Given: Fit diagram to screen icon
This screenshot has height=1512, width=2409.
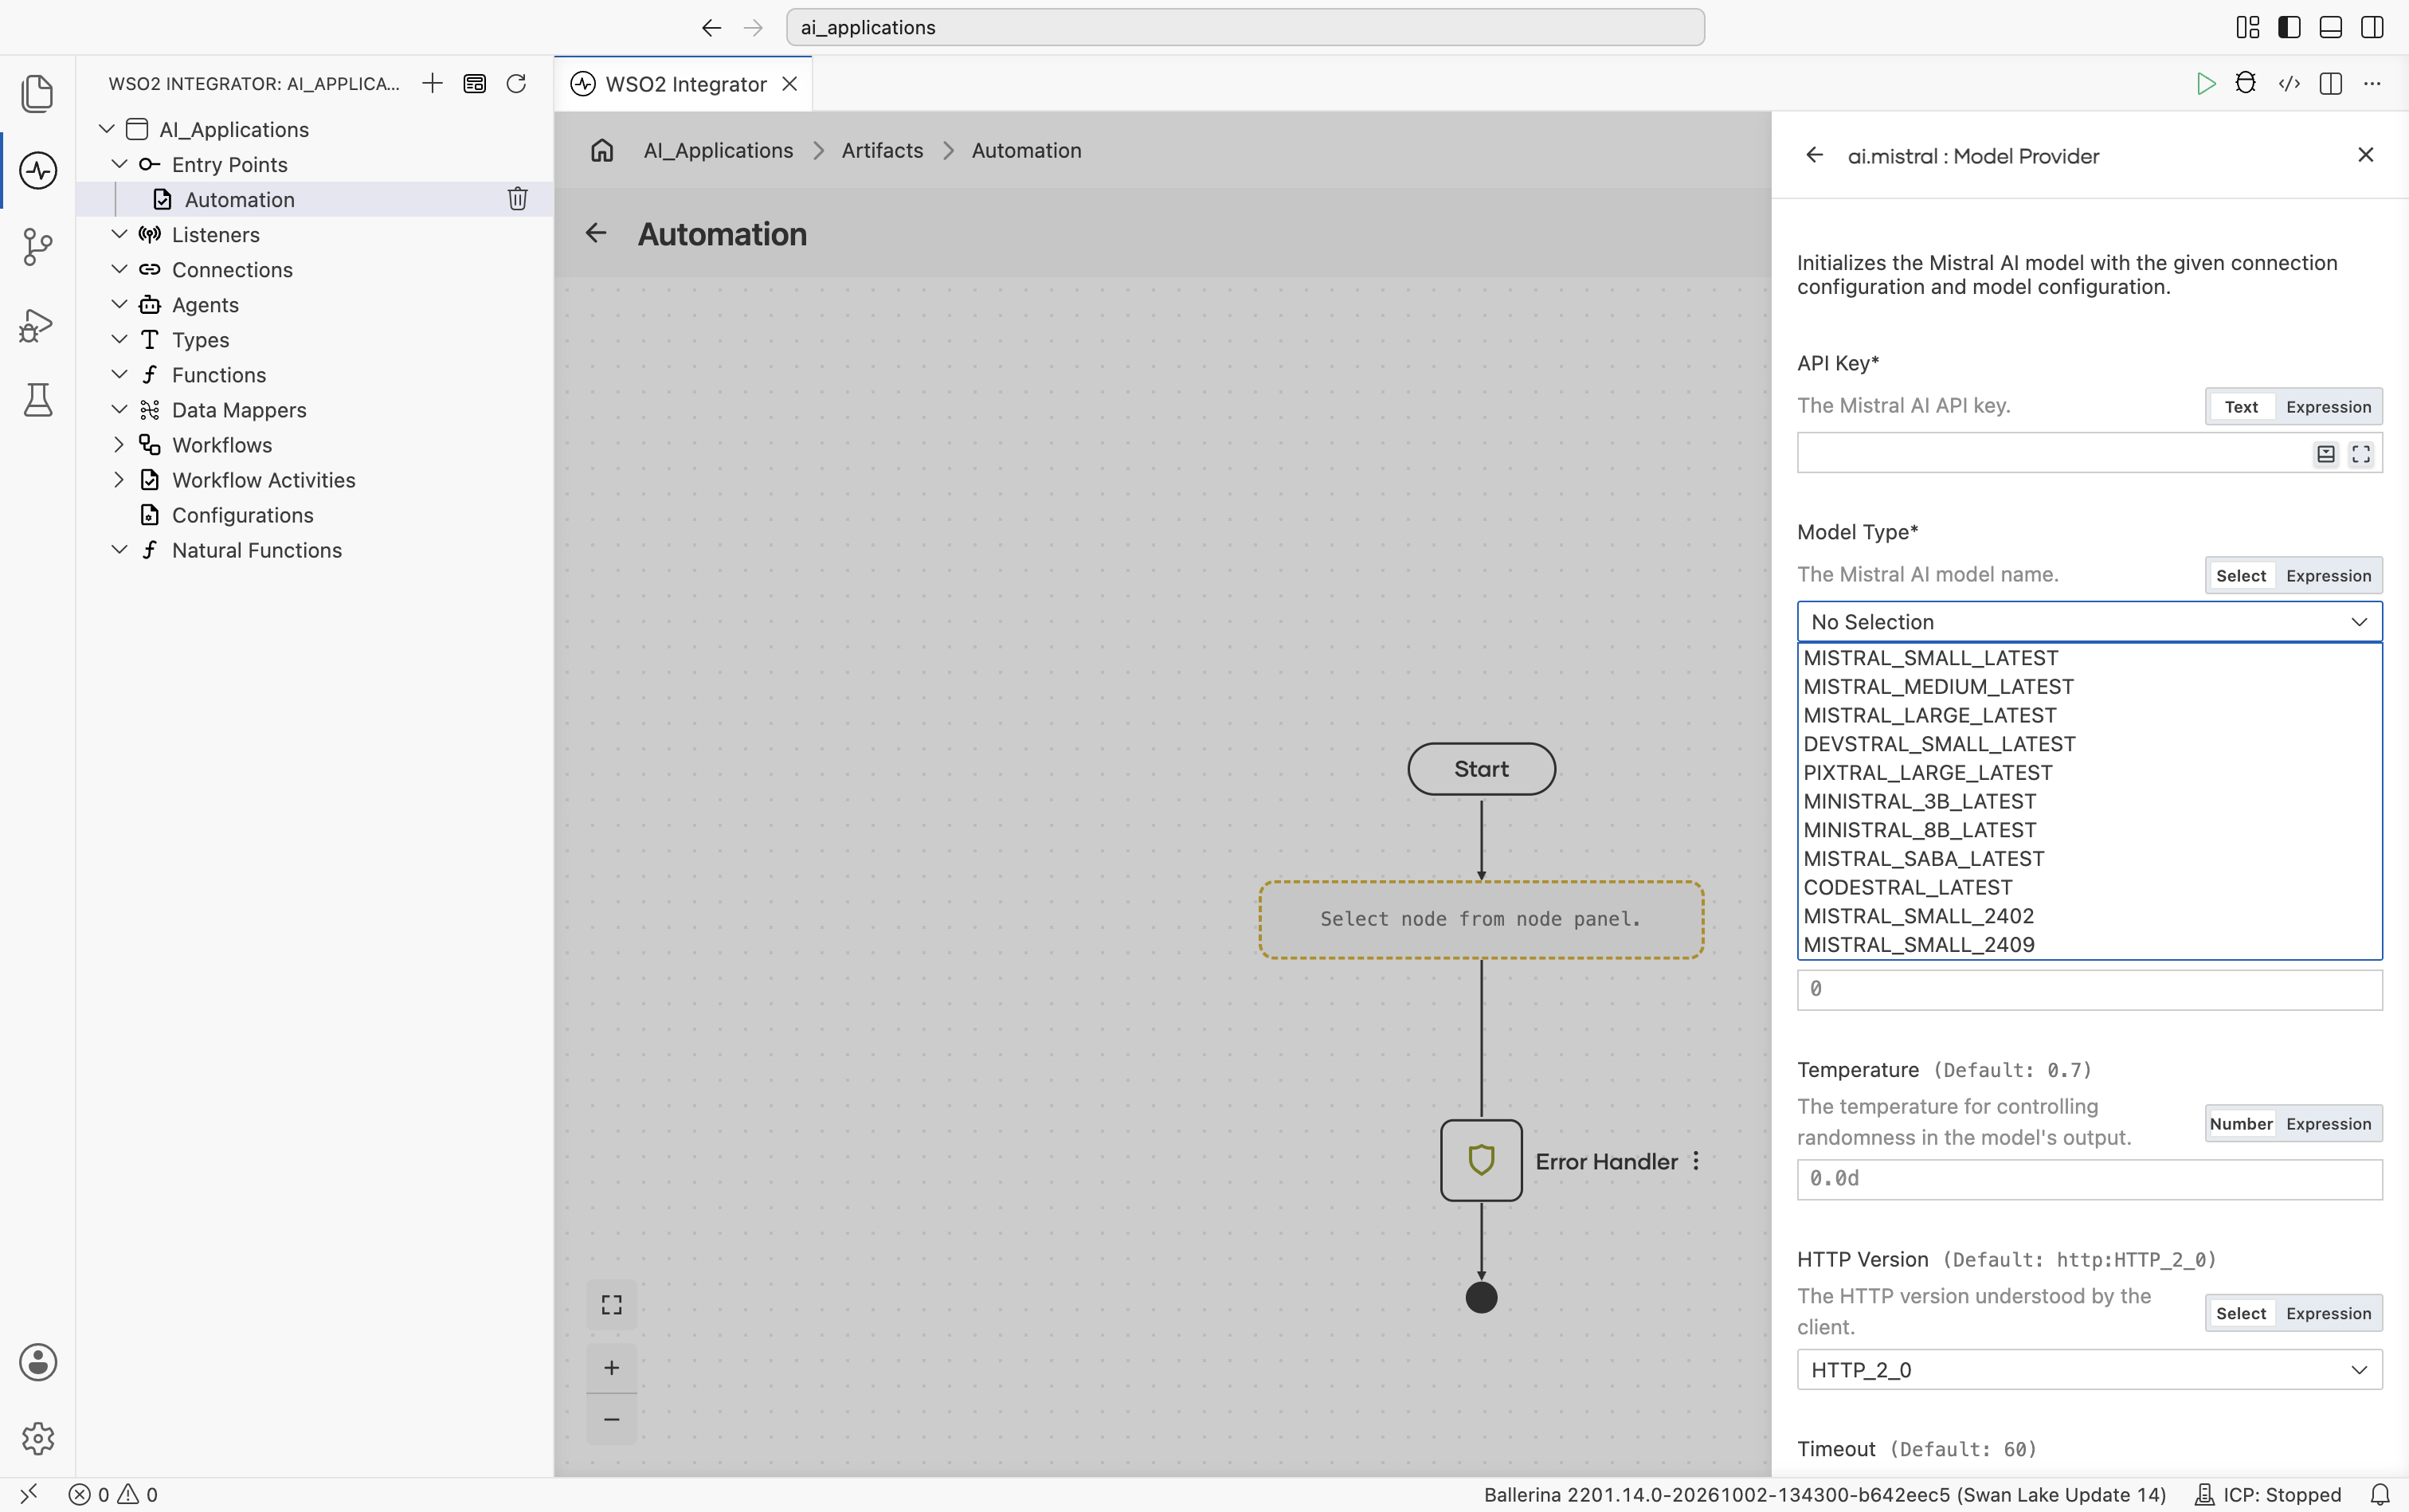Looking at the screenshot, I should tap(611, 1305).
